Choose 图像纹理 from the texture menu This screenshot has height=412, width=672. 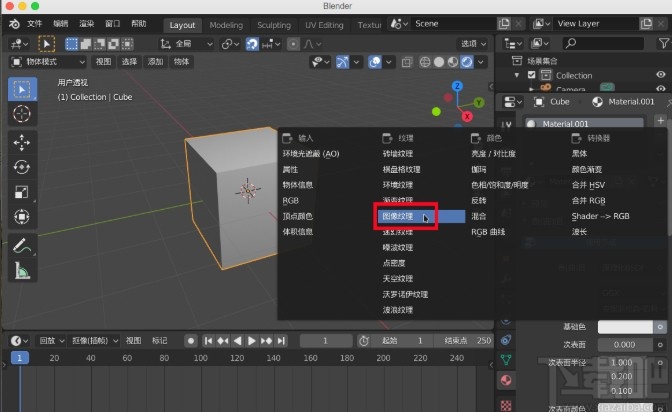point(397,215)
